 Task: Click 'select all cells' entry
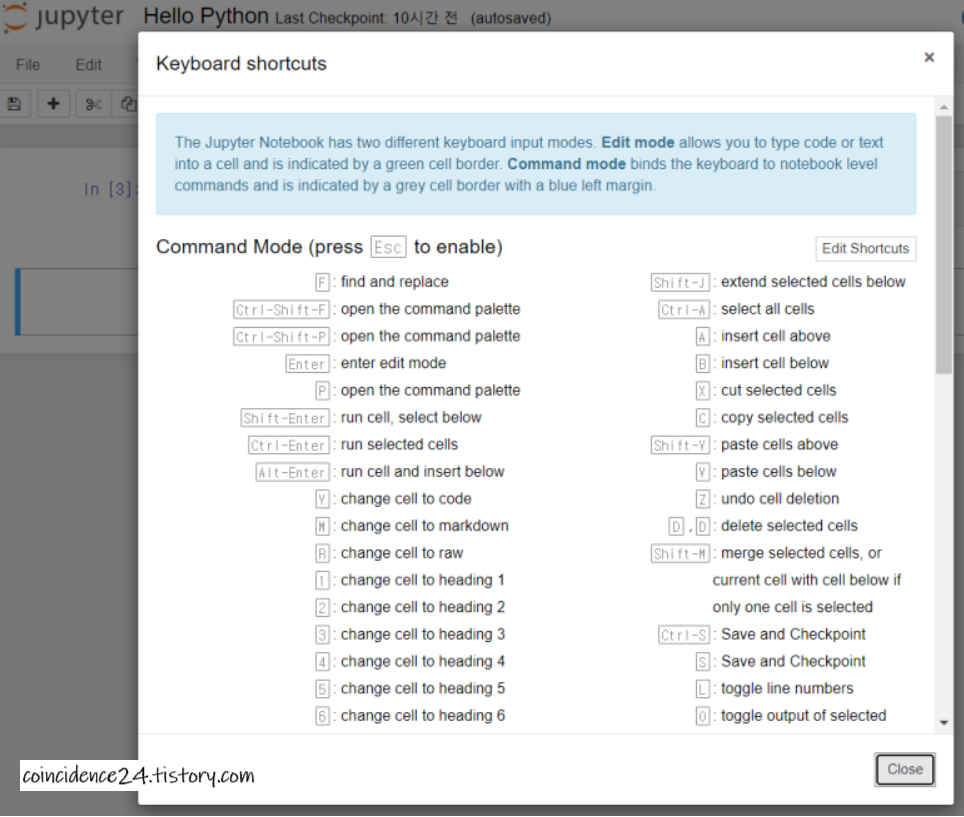768,309
